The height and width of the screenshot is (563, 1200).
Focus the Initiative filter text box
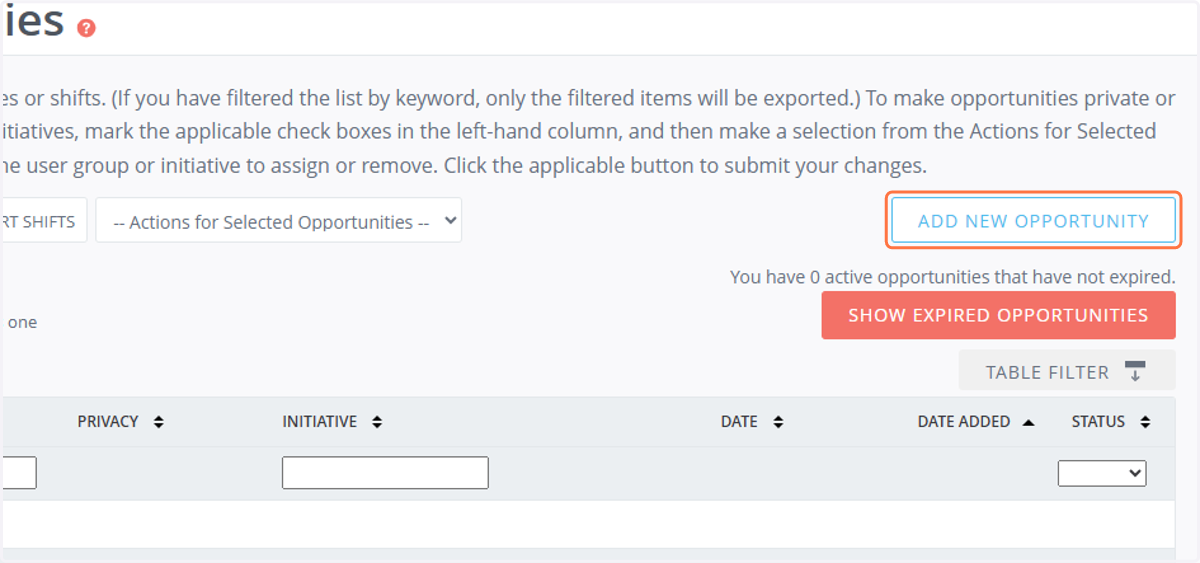tap(385, 473)
